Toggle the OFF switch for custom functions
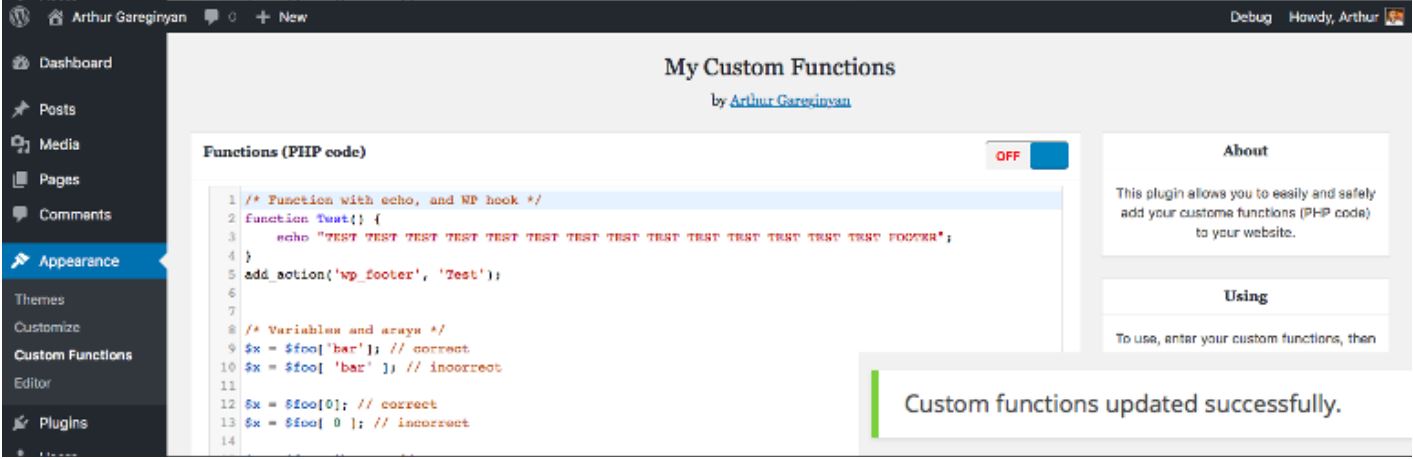The image size is (1413, 459). (1026, 156)
